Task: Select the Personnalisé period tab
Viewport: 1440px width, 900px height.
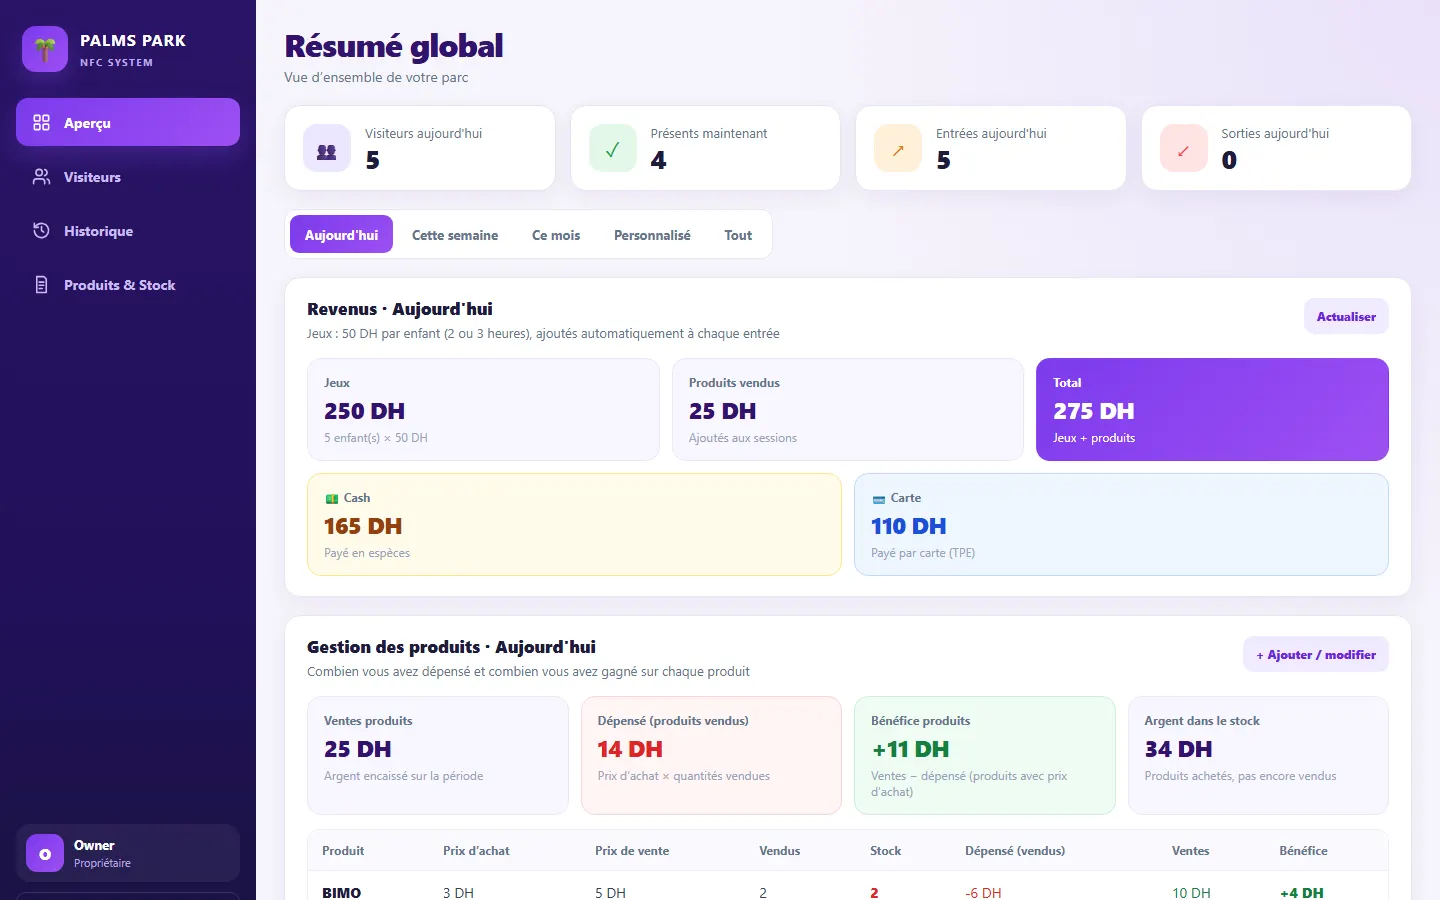Action: pos(652,235)
